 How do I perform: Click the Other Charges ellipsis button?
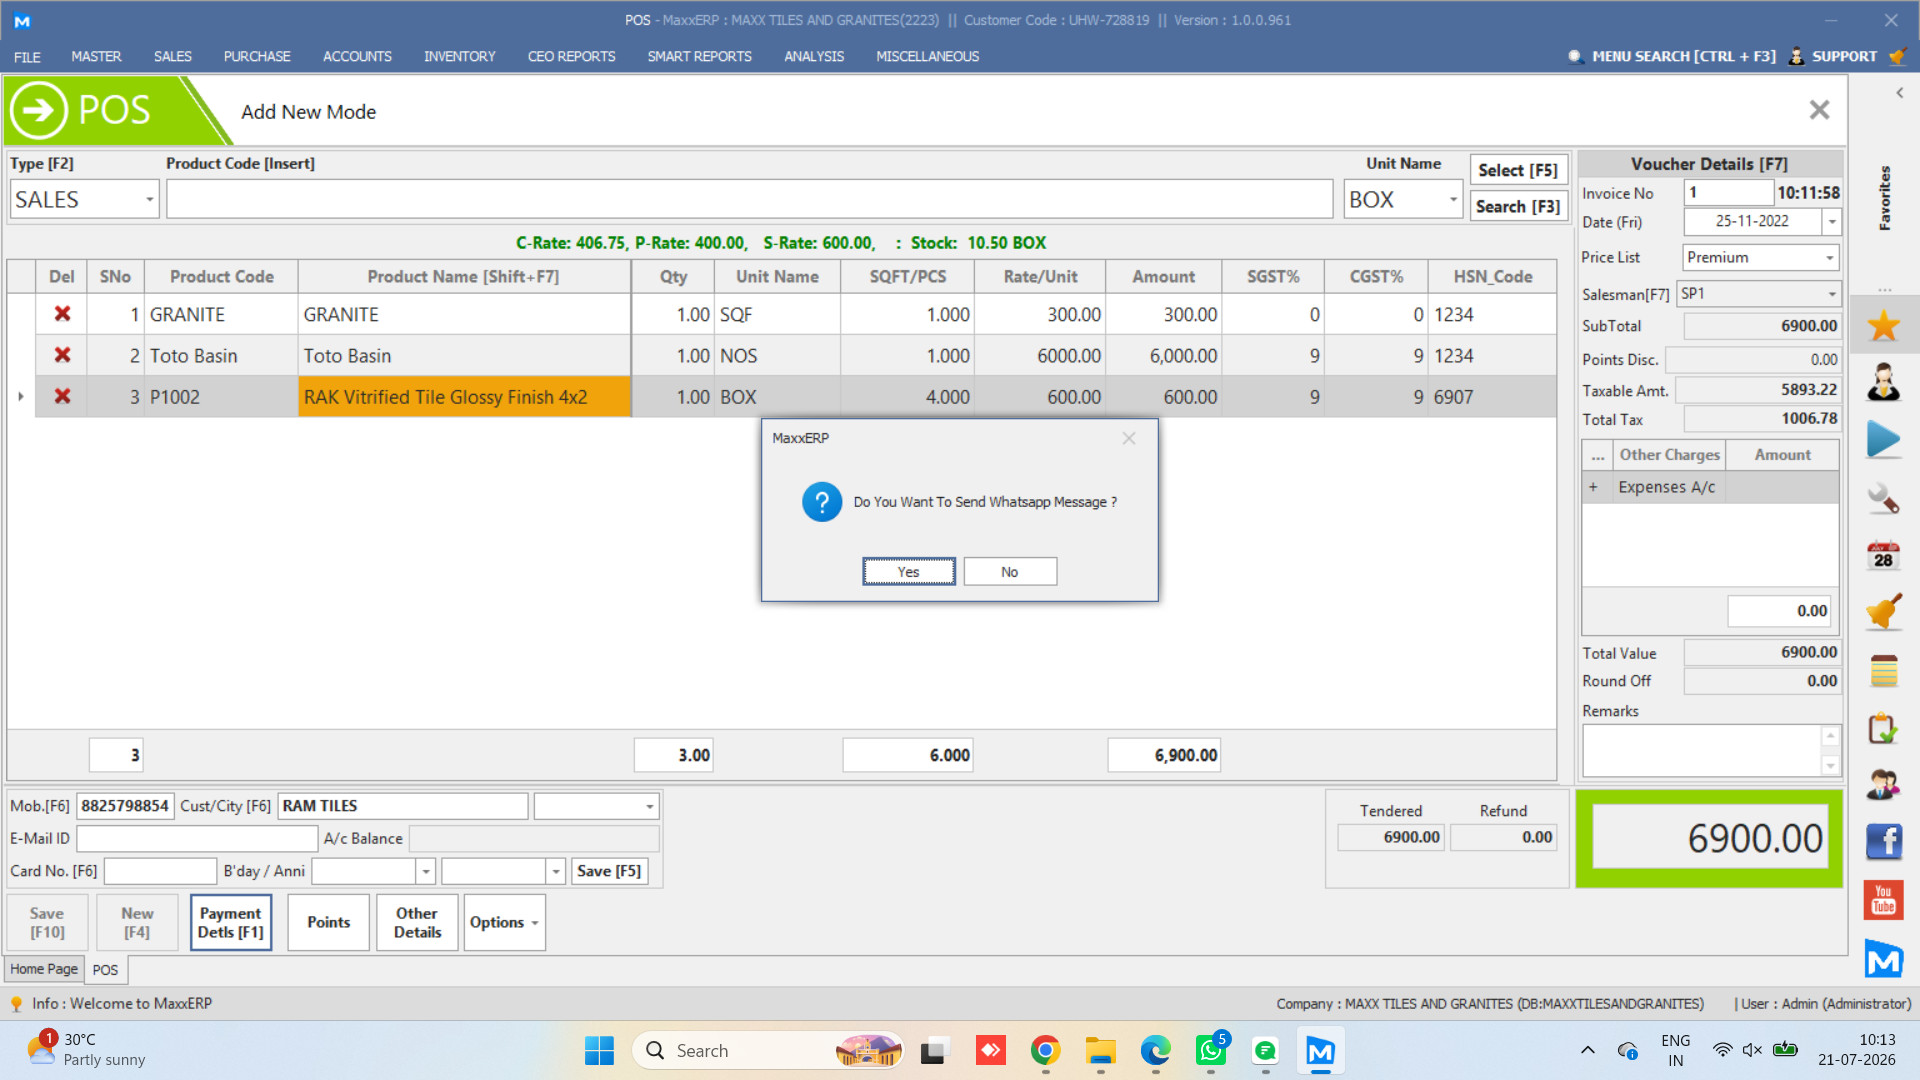(x=1598, y=455)
